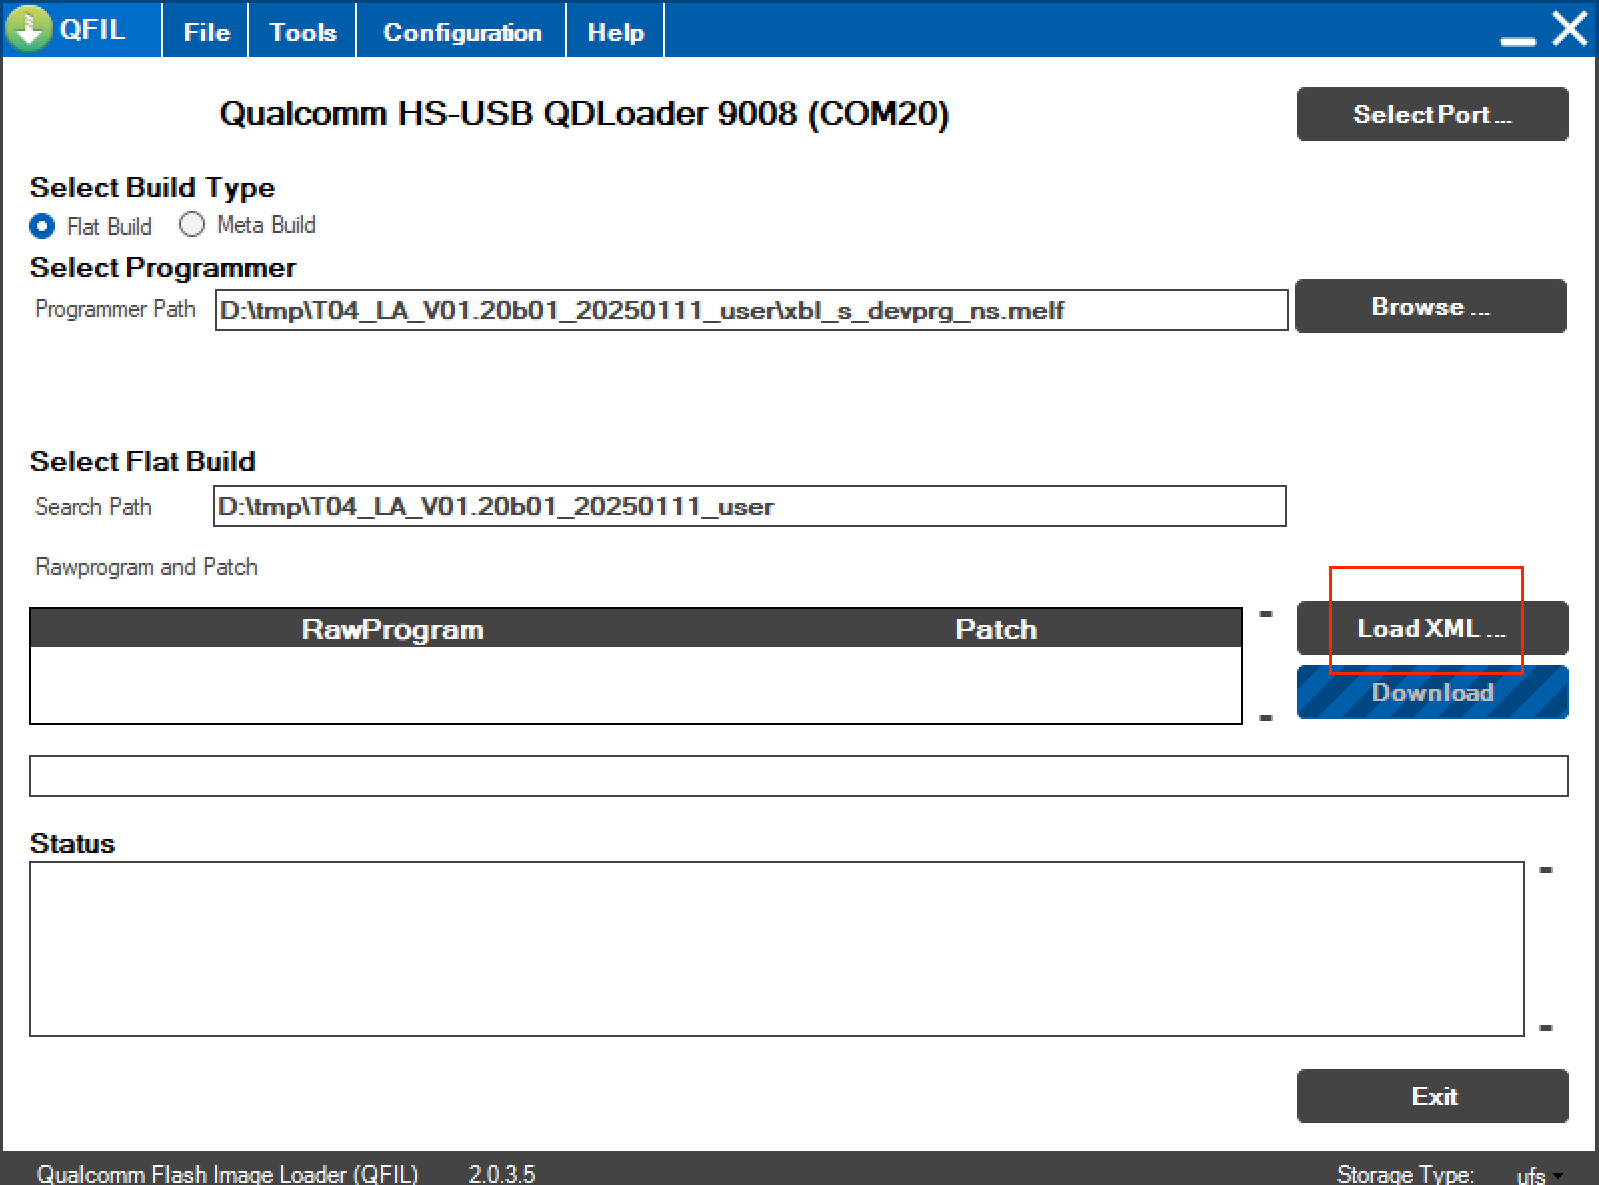This screenshot has height=1185, width=1599.
Task: Open the File menu
Action: (x=206, y=32)
